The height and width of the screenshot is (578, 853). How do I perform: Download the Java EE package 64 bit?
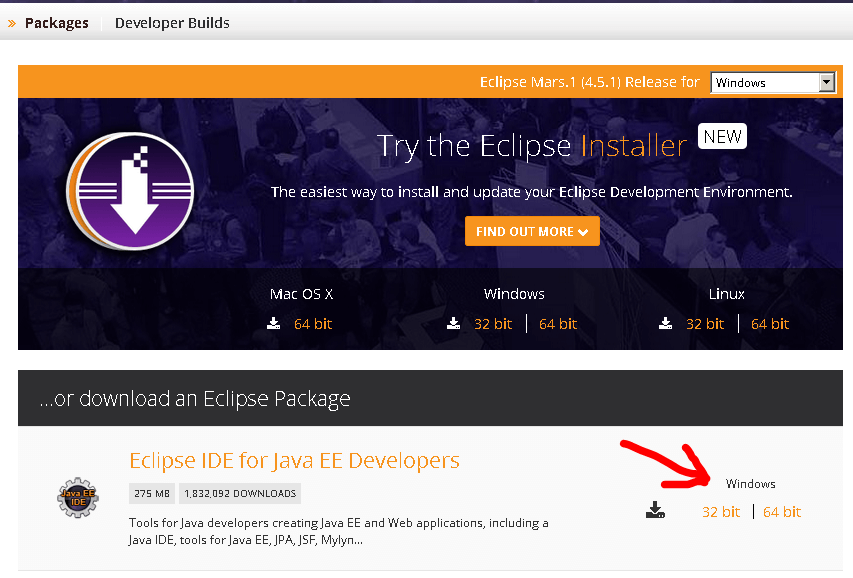[782, 512]
